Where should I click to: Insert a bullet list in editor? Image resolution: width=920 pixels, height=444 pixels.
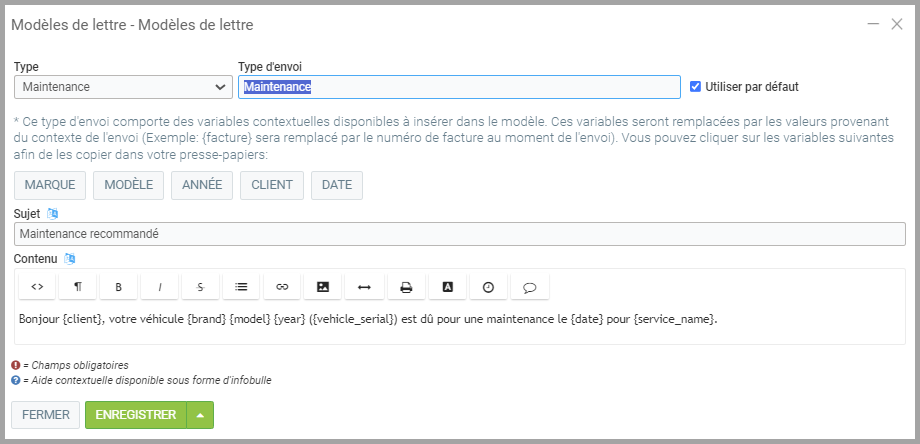241,287
